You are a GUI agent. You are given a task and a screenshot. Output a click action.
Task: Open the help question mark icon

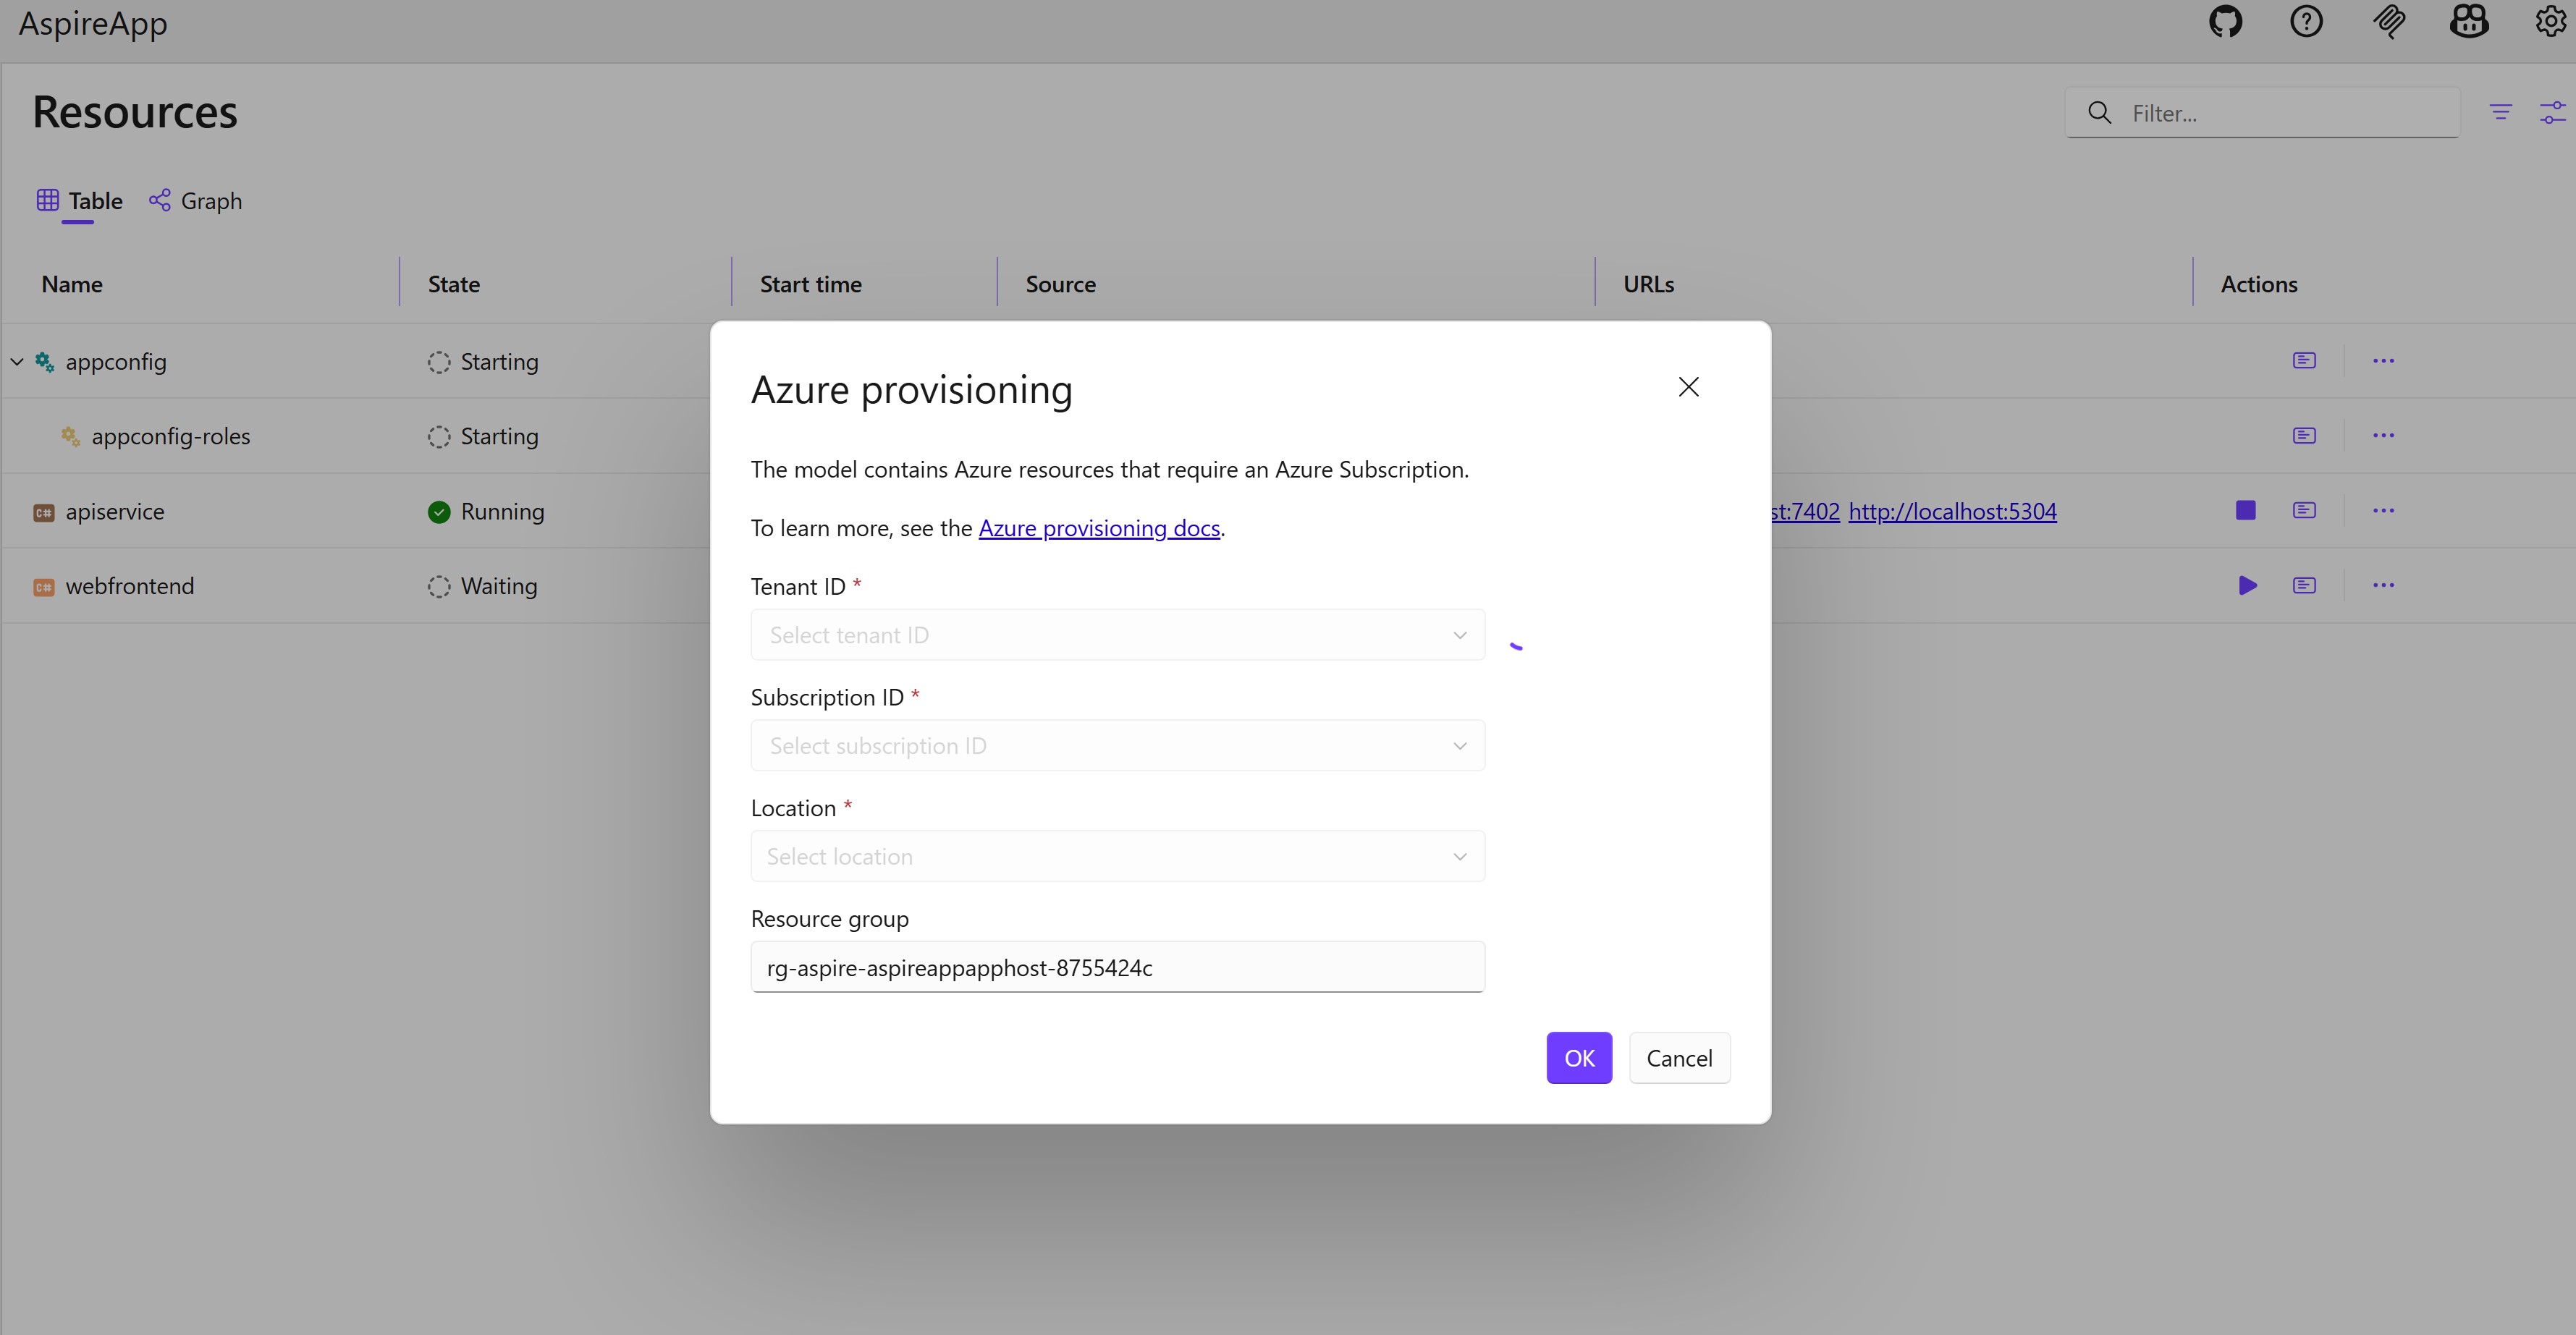click(2306, 22)
